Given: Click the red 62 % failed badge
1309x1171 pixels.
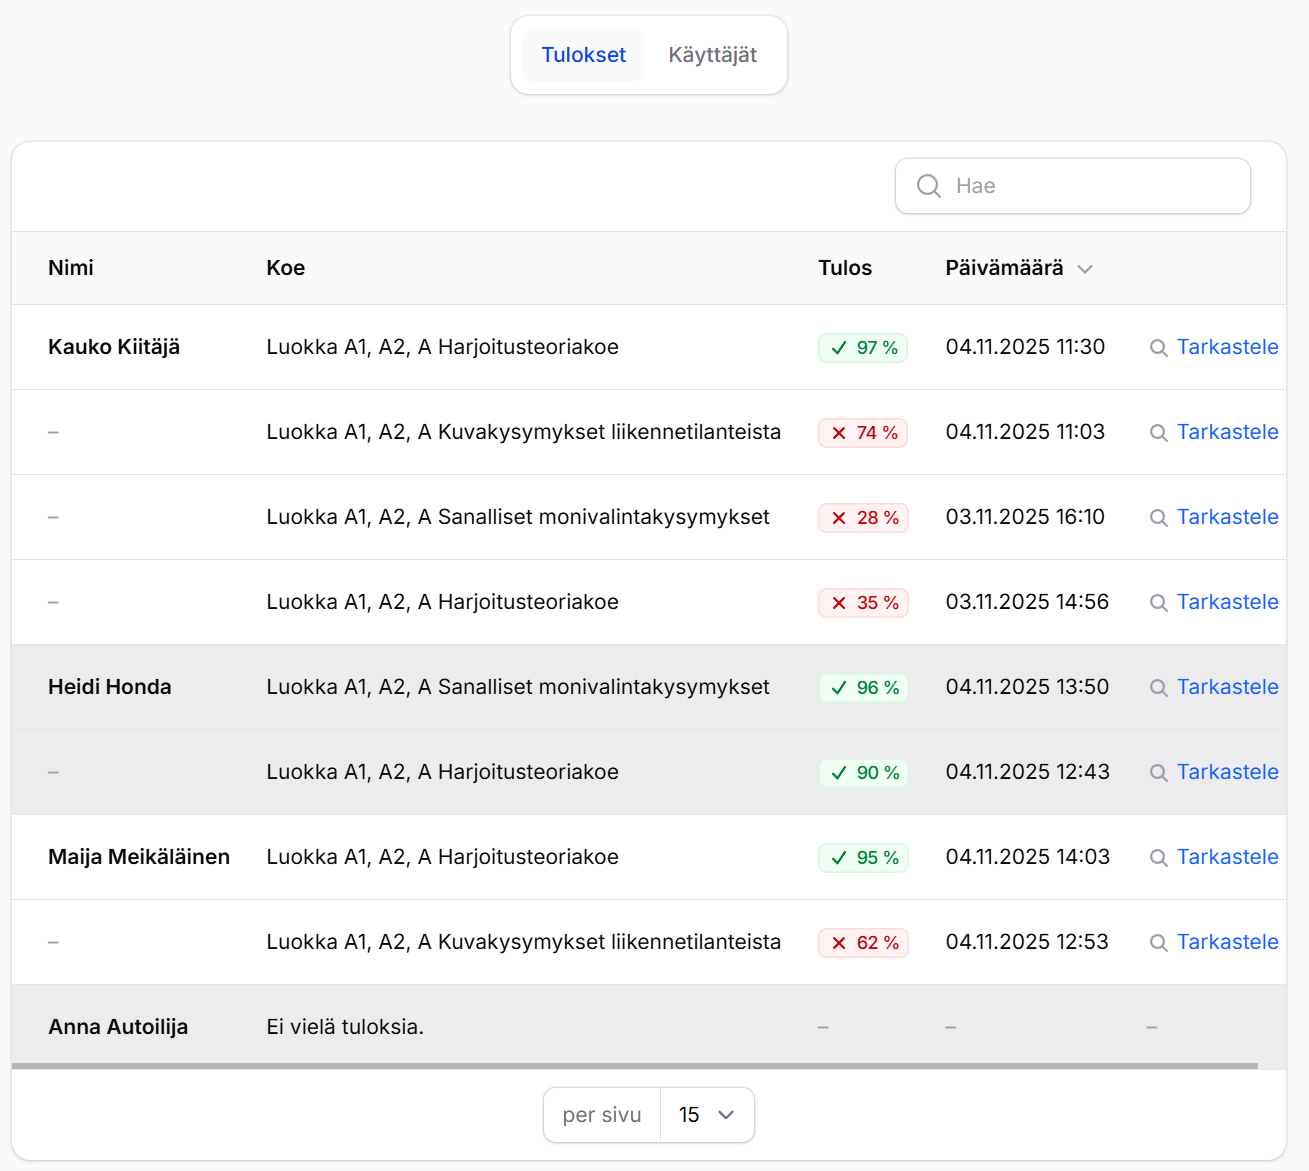Looking at the screenshot, I should [x=863, y=943].
